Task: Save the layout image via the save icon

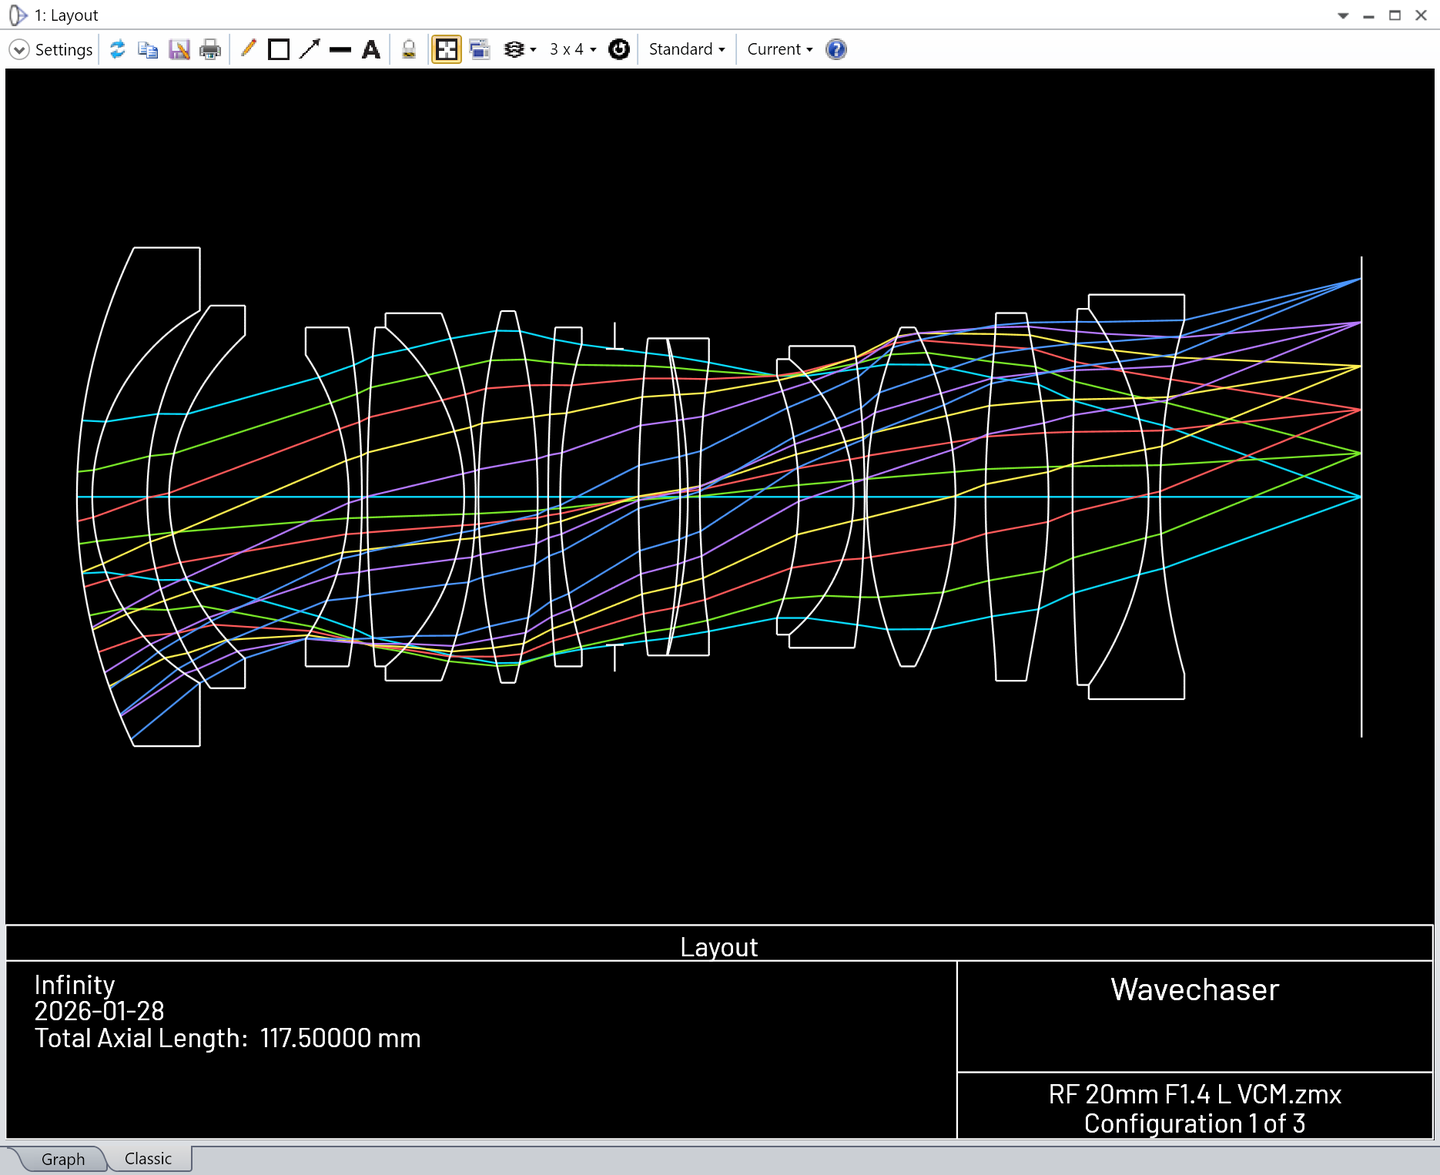Action: click(x=179, y=49)
